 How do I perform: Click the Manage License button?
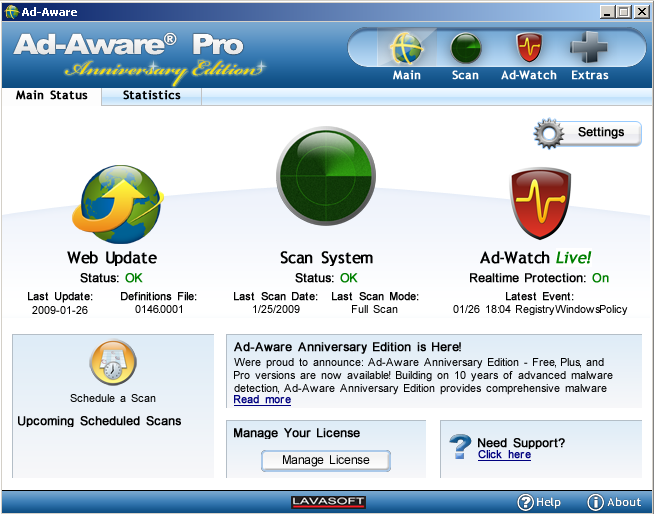326,460
